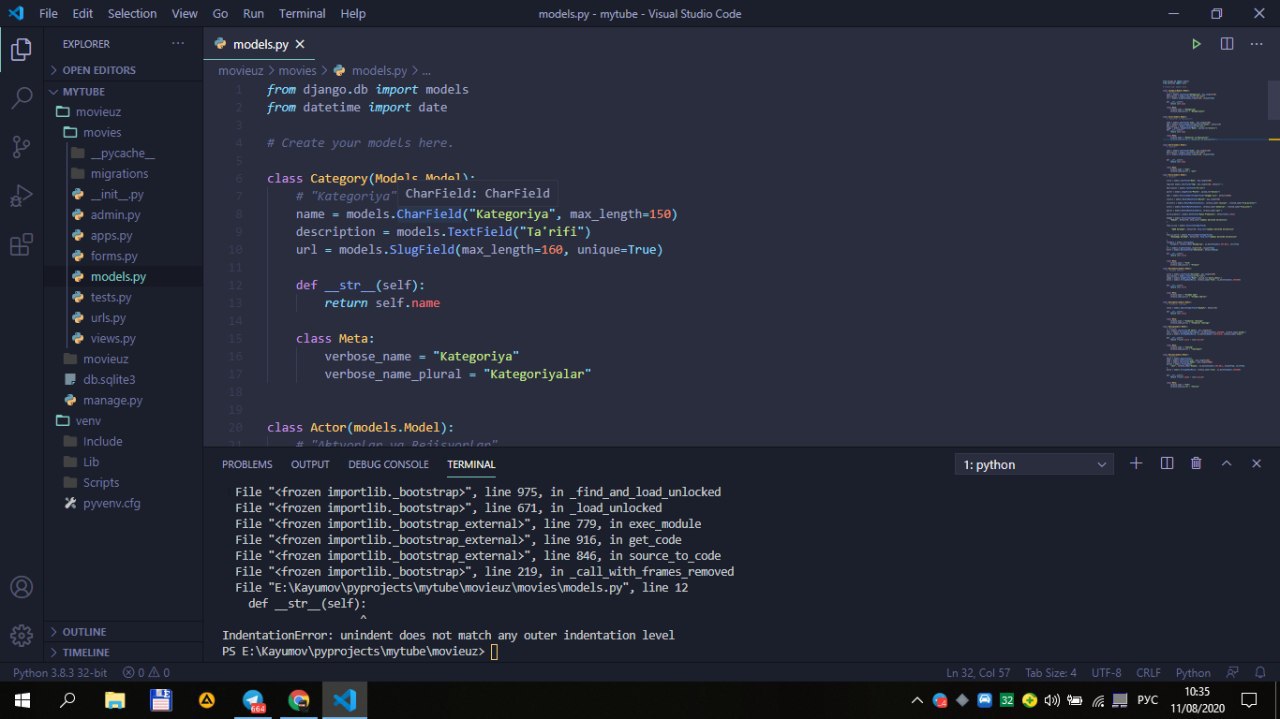Change indentation via Tab Size: 4
Image resolution: width=1280 pixels, height=719 pixels.
pyautogui.click(x=1051, y=673)
